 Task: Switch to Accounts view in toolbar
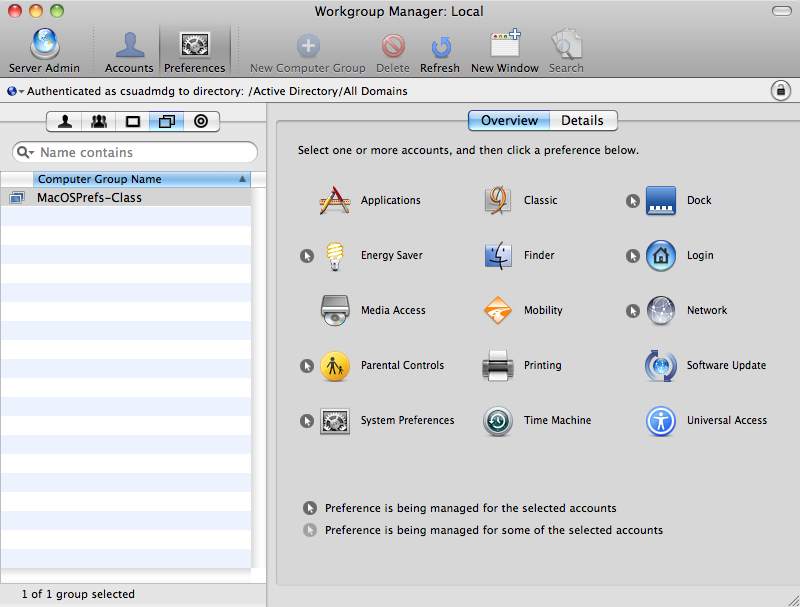coord(129,50)
